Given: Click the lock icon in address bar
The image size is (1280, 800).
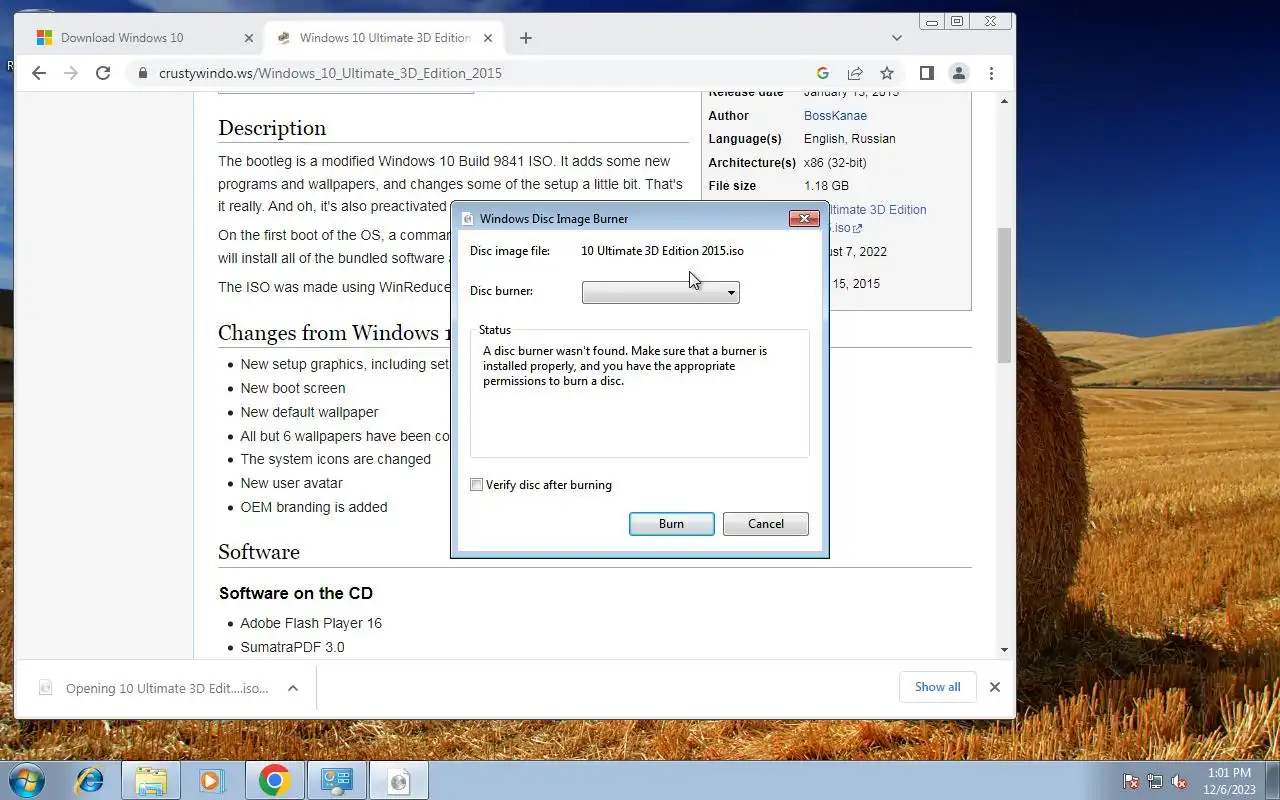Looking at the screenshot, I should (x=142, y=73).
